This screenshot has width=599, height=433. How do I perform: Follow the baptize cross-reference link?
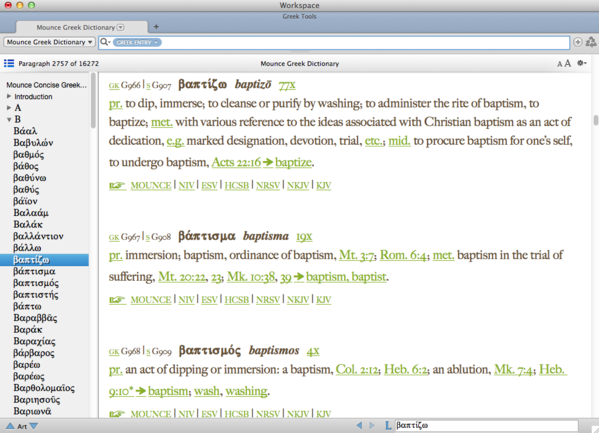pyautogui.click(x=293, y=162)
